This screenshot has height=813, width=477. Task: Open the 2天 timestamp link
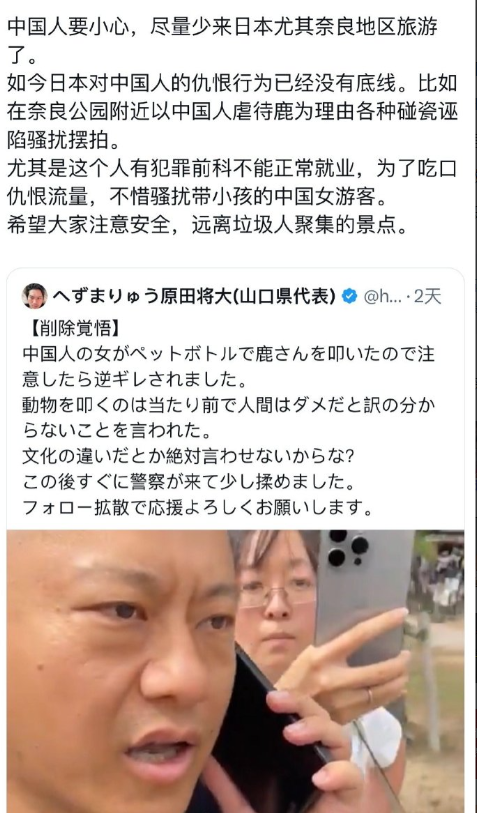[x=428, y=297]
